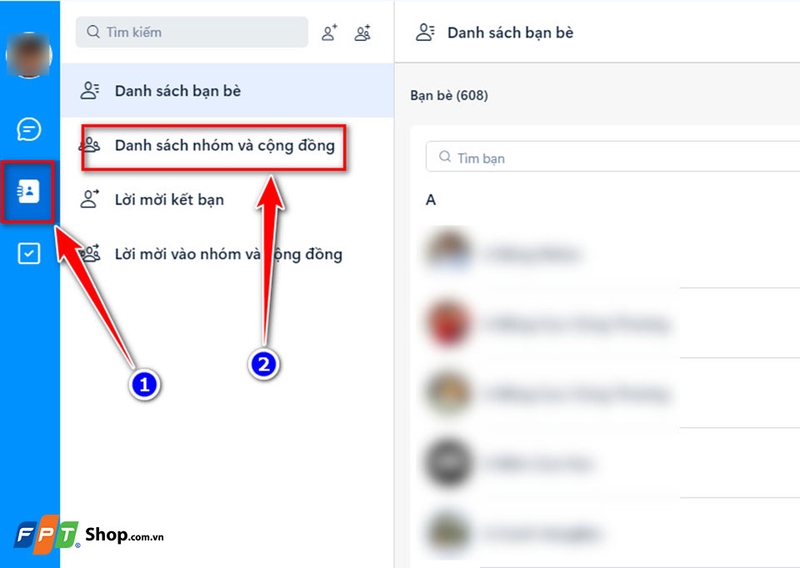The width and height of the screenshot is (800, 568).
Task: Click the magnifier icon in Tìm kiếm
Action: pos(93,32)
